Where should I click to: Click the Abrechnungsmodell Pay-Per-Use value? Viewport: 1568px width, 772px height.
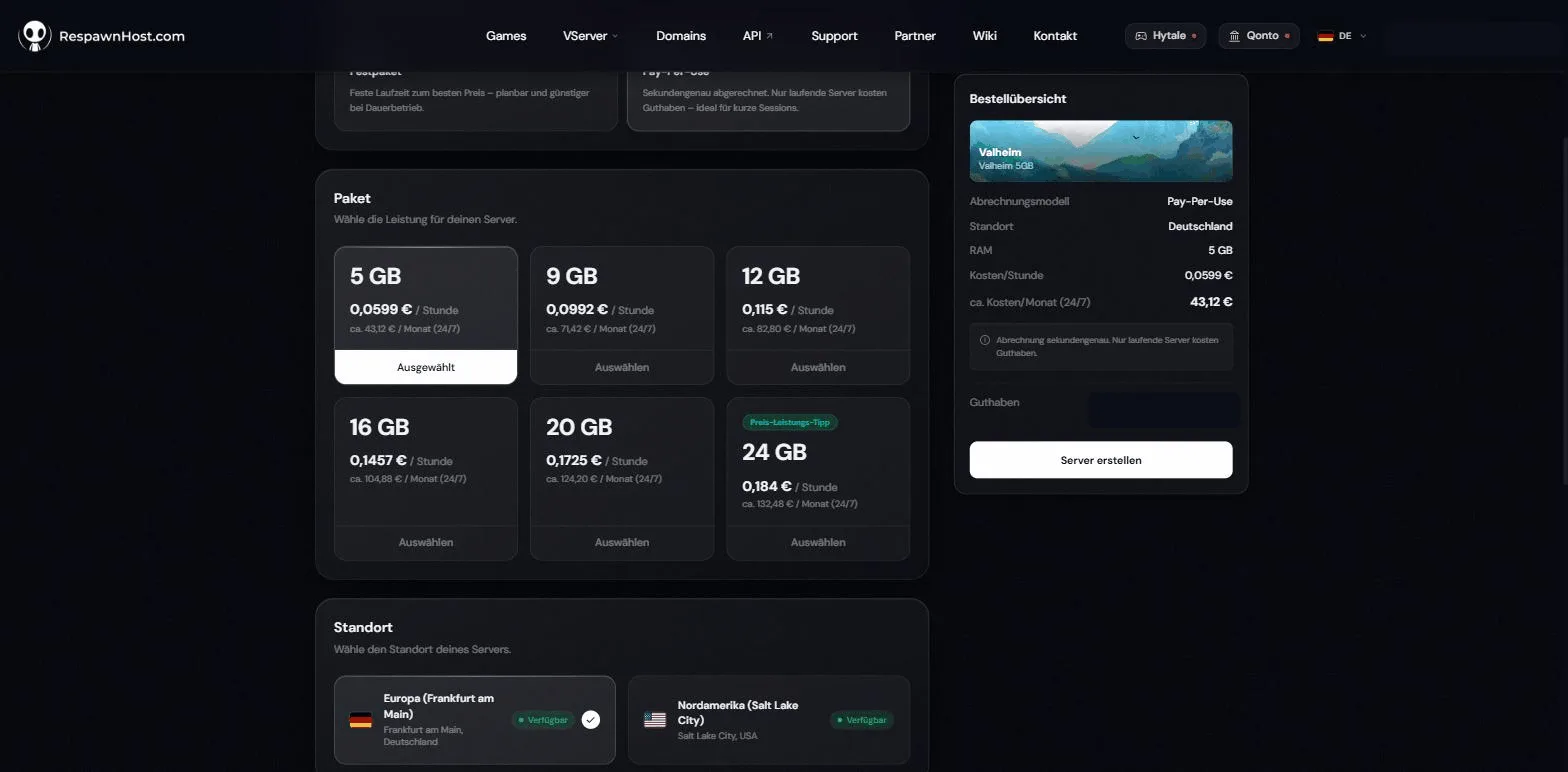click(1200, 201)
